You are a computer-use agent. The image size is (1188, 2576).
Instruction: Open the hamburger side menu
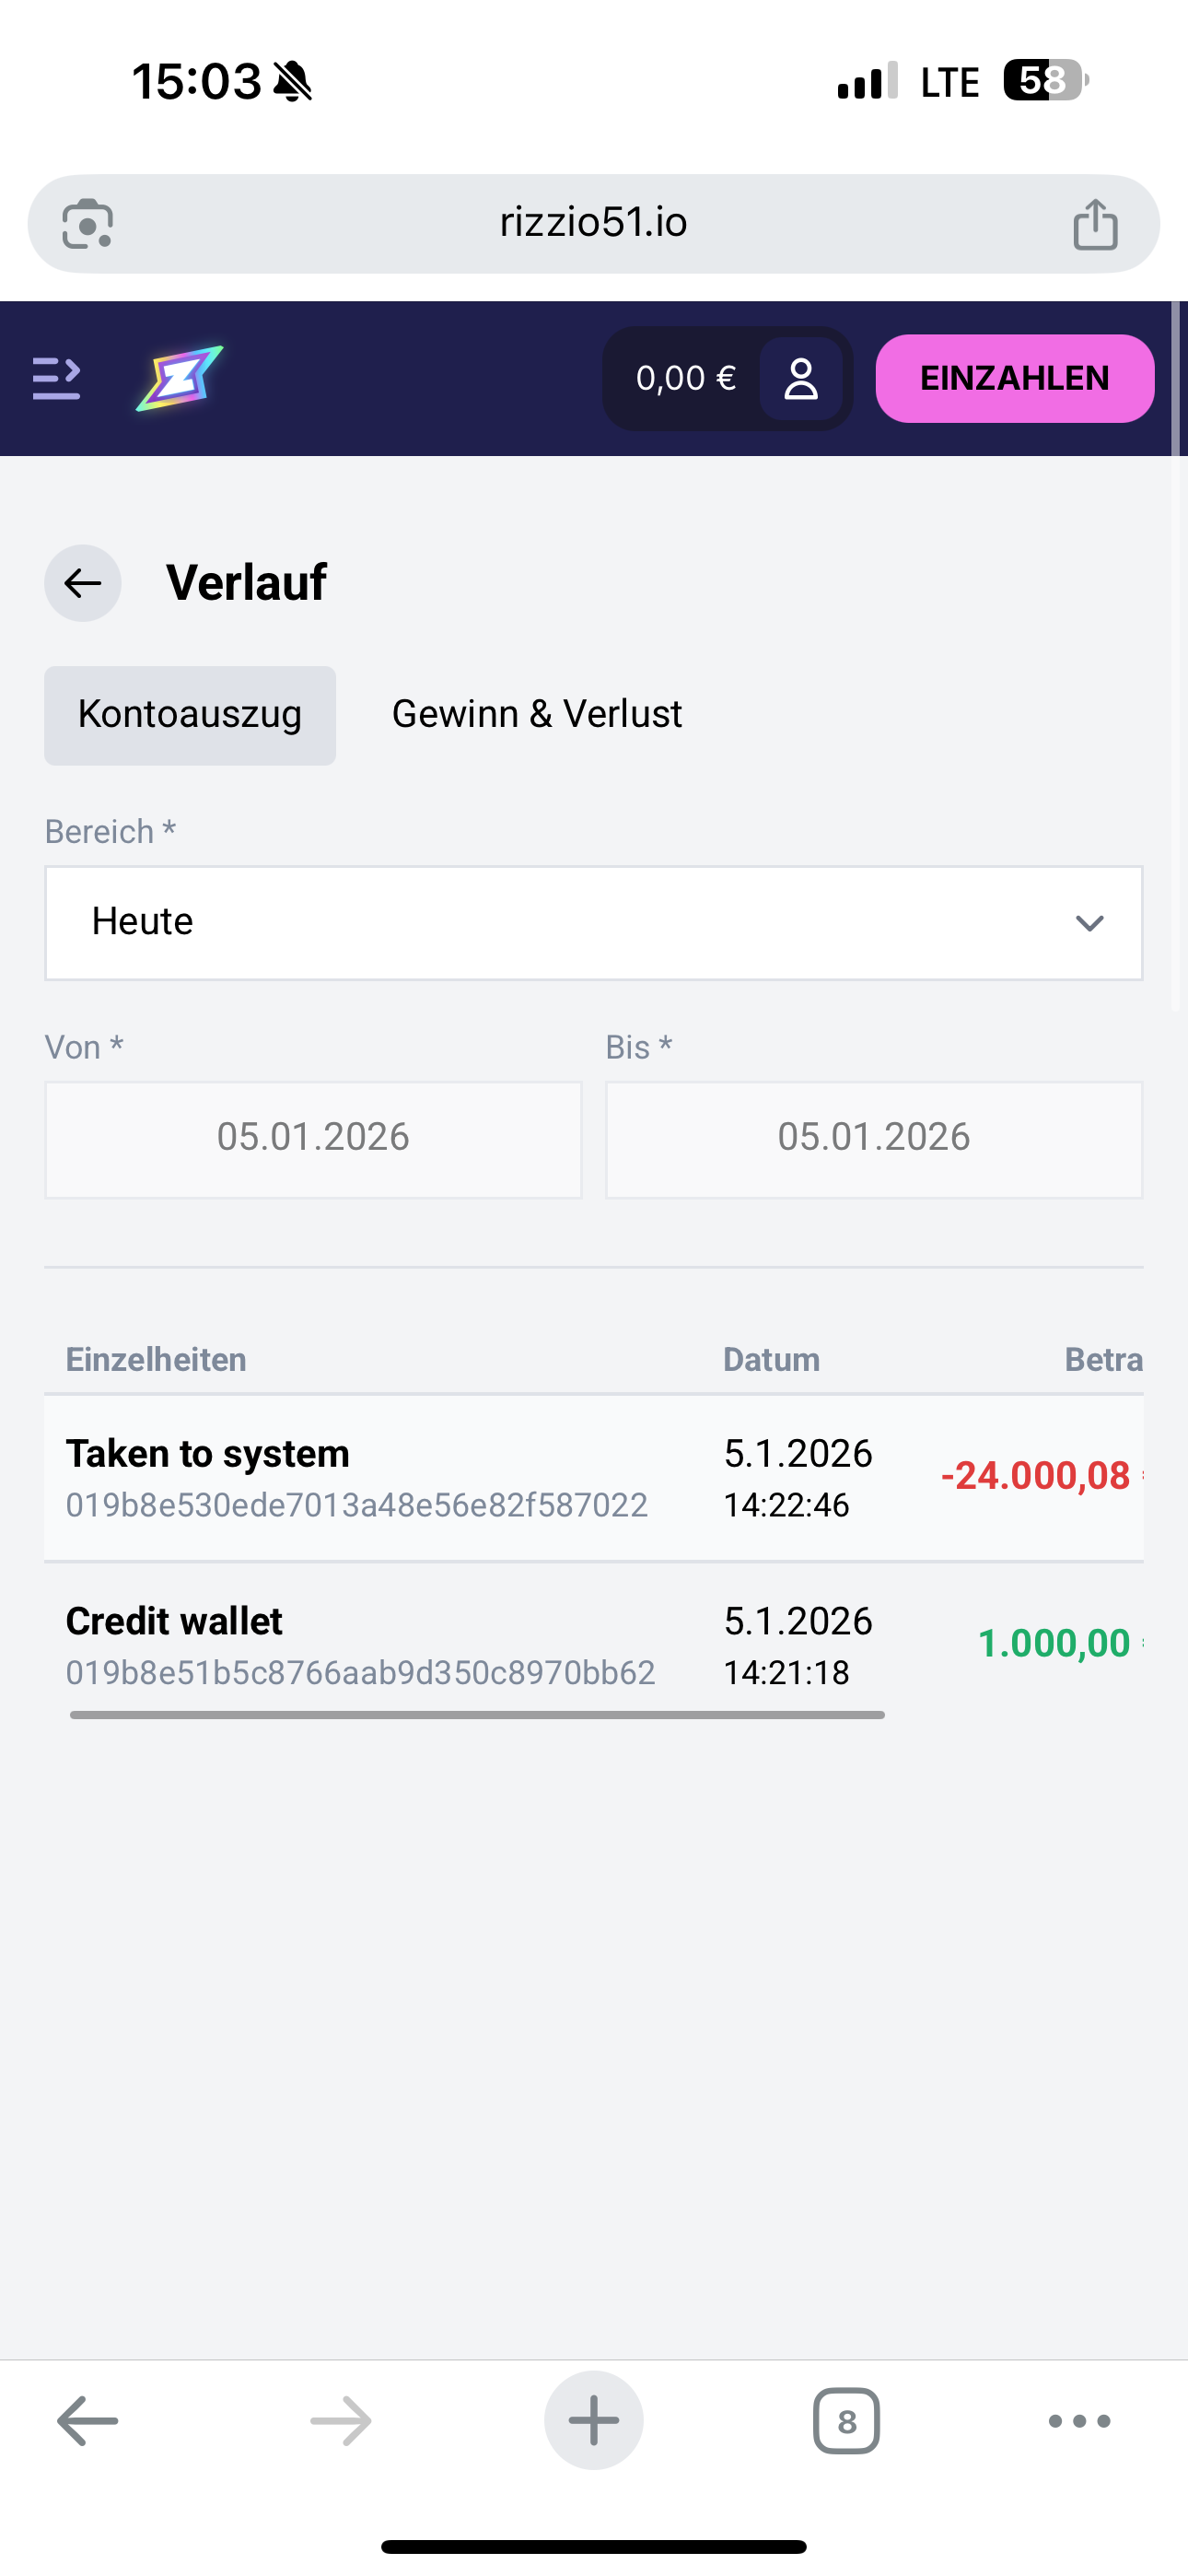[x=56, y=379]
